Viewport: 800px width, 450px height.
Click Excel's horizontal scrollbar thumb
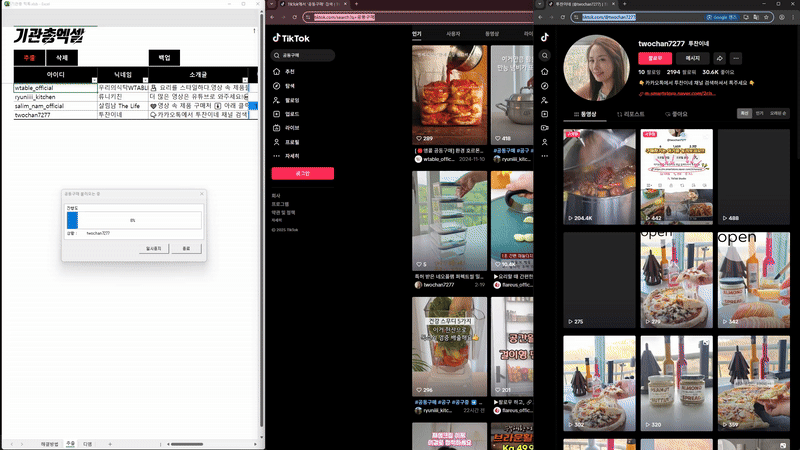click(x=187, y=444)
